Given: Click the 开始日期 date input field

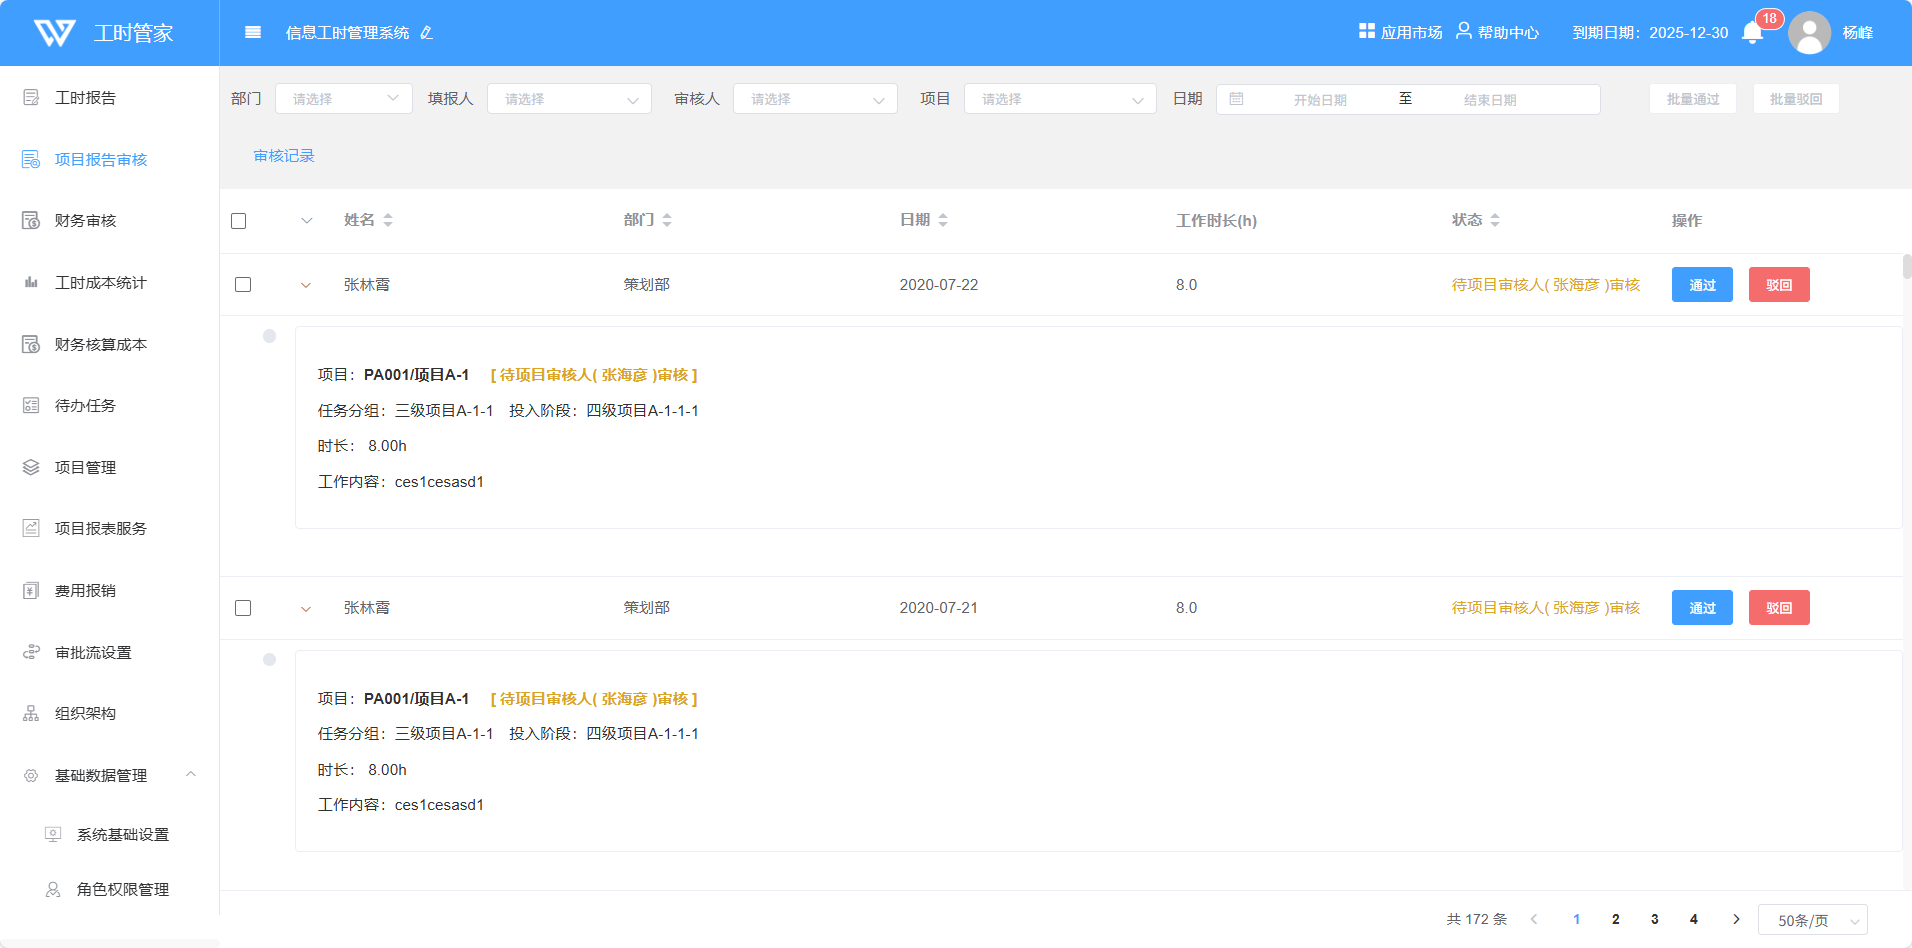Looking at the screenshot, I should tap(1319, 100).
